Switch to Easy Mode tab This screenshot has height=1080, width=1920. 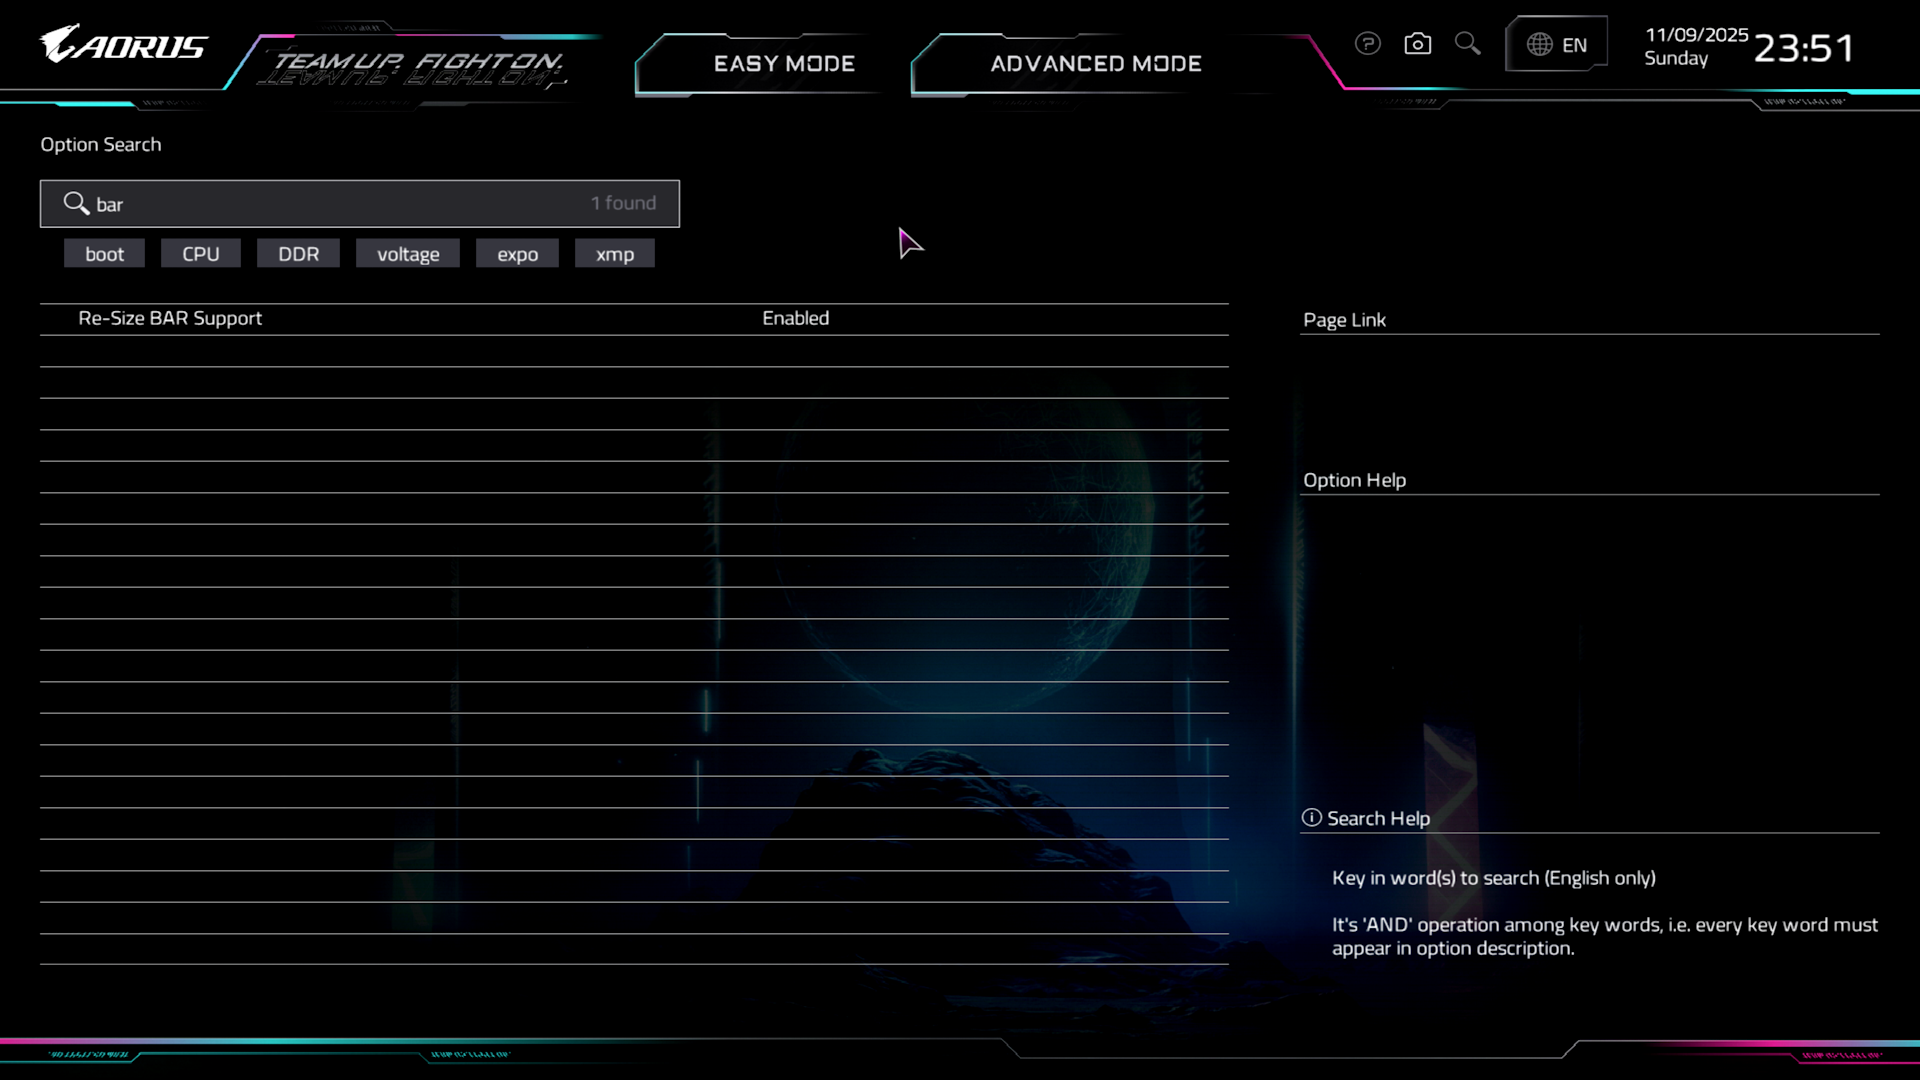click(784, 64)
